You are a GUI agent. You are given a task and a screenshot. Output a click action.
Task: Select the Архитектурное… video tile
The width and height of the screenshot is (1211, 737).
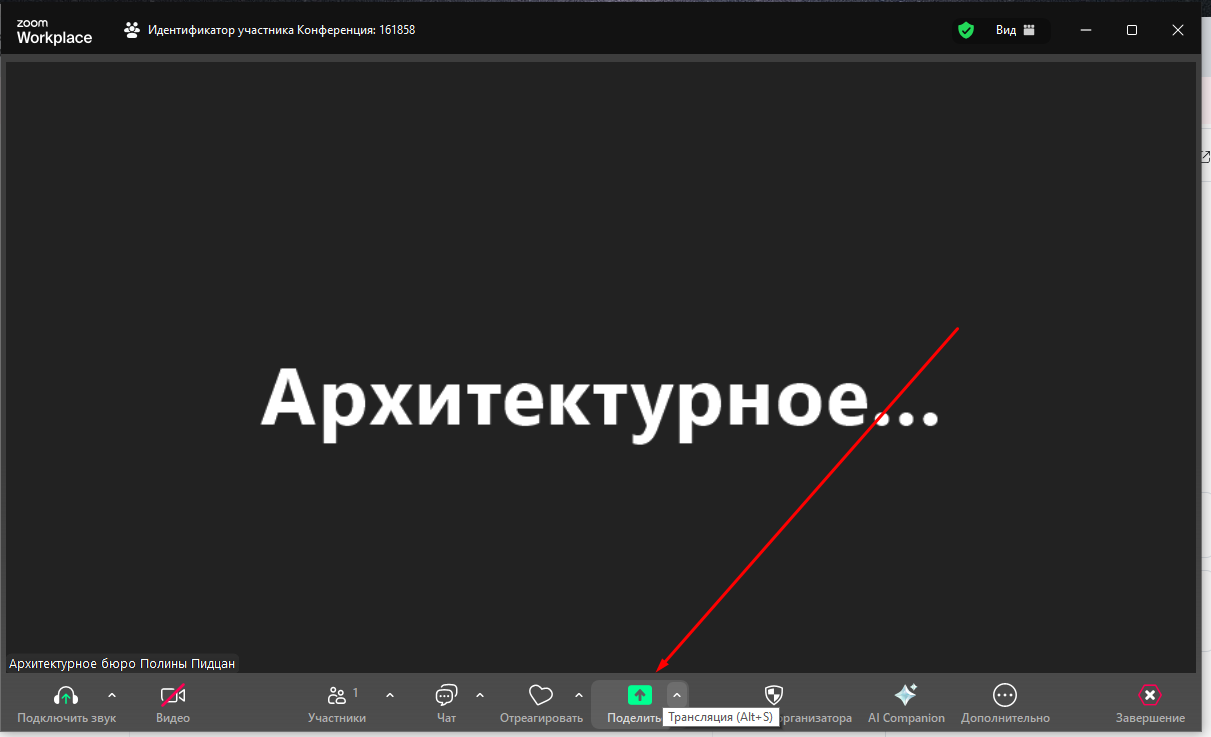(x=600, y=300)
